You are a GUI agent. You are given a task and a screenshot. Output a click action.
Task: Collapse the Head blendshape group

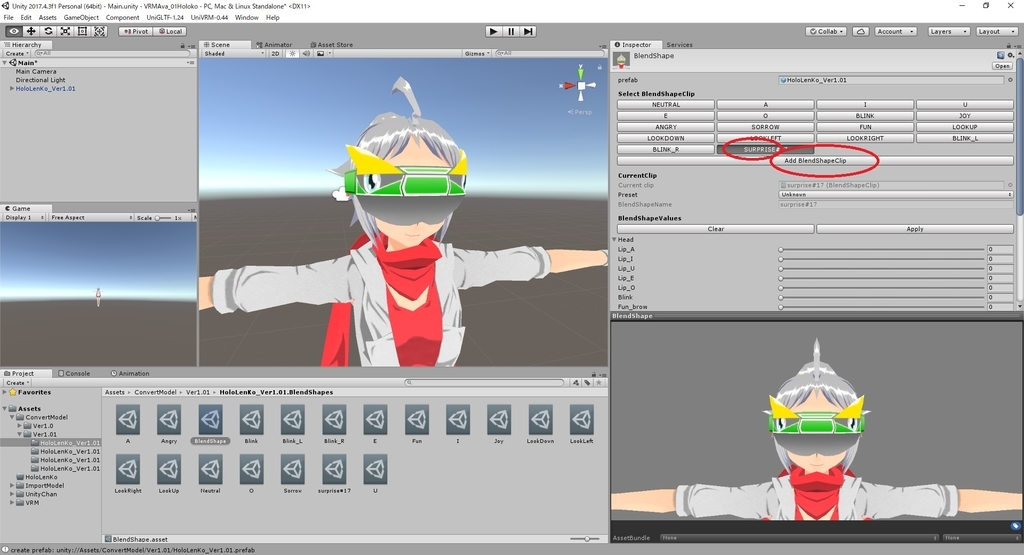pos(615,240)
